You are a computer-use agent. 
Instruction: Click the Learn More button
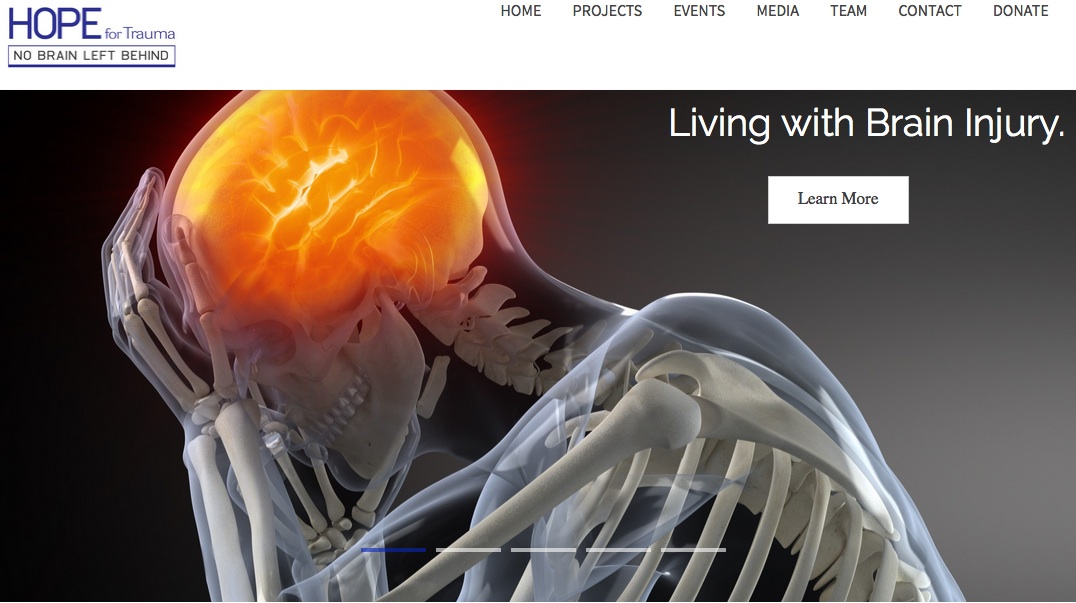(x=838, y=200)
